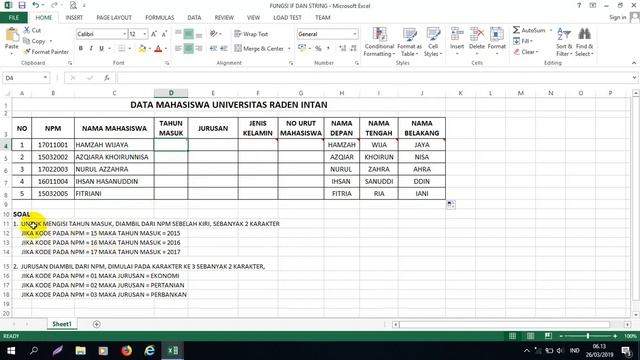This screenshot has width=640, height=360.
Task: Add new sheet with plus icon
Action: click(x=97, y=324)
